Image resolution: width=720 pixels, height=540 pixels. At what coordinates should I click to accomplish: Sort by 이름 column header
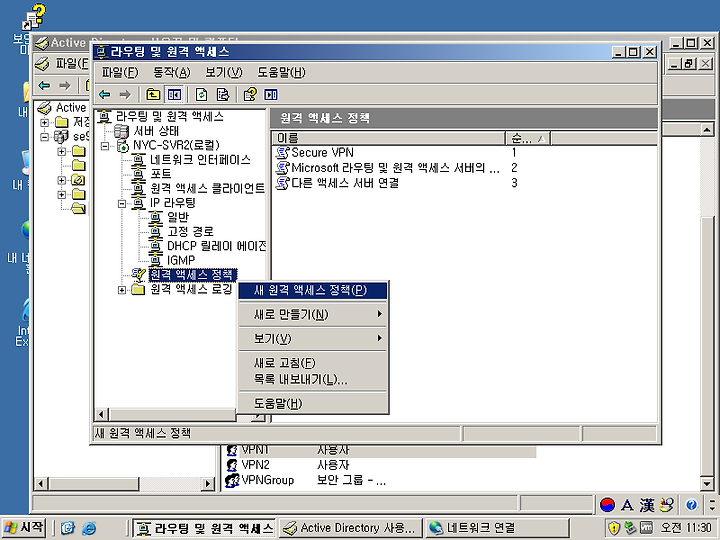coord(389,138)
